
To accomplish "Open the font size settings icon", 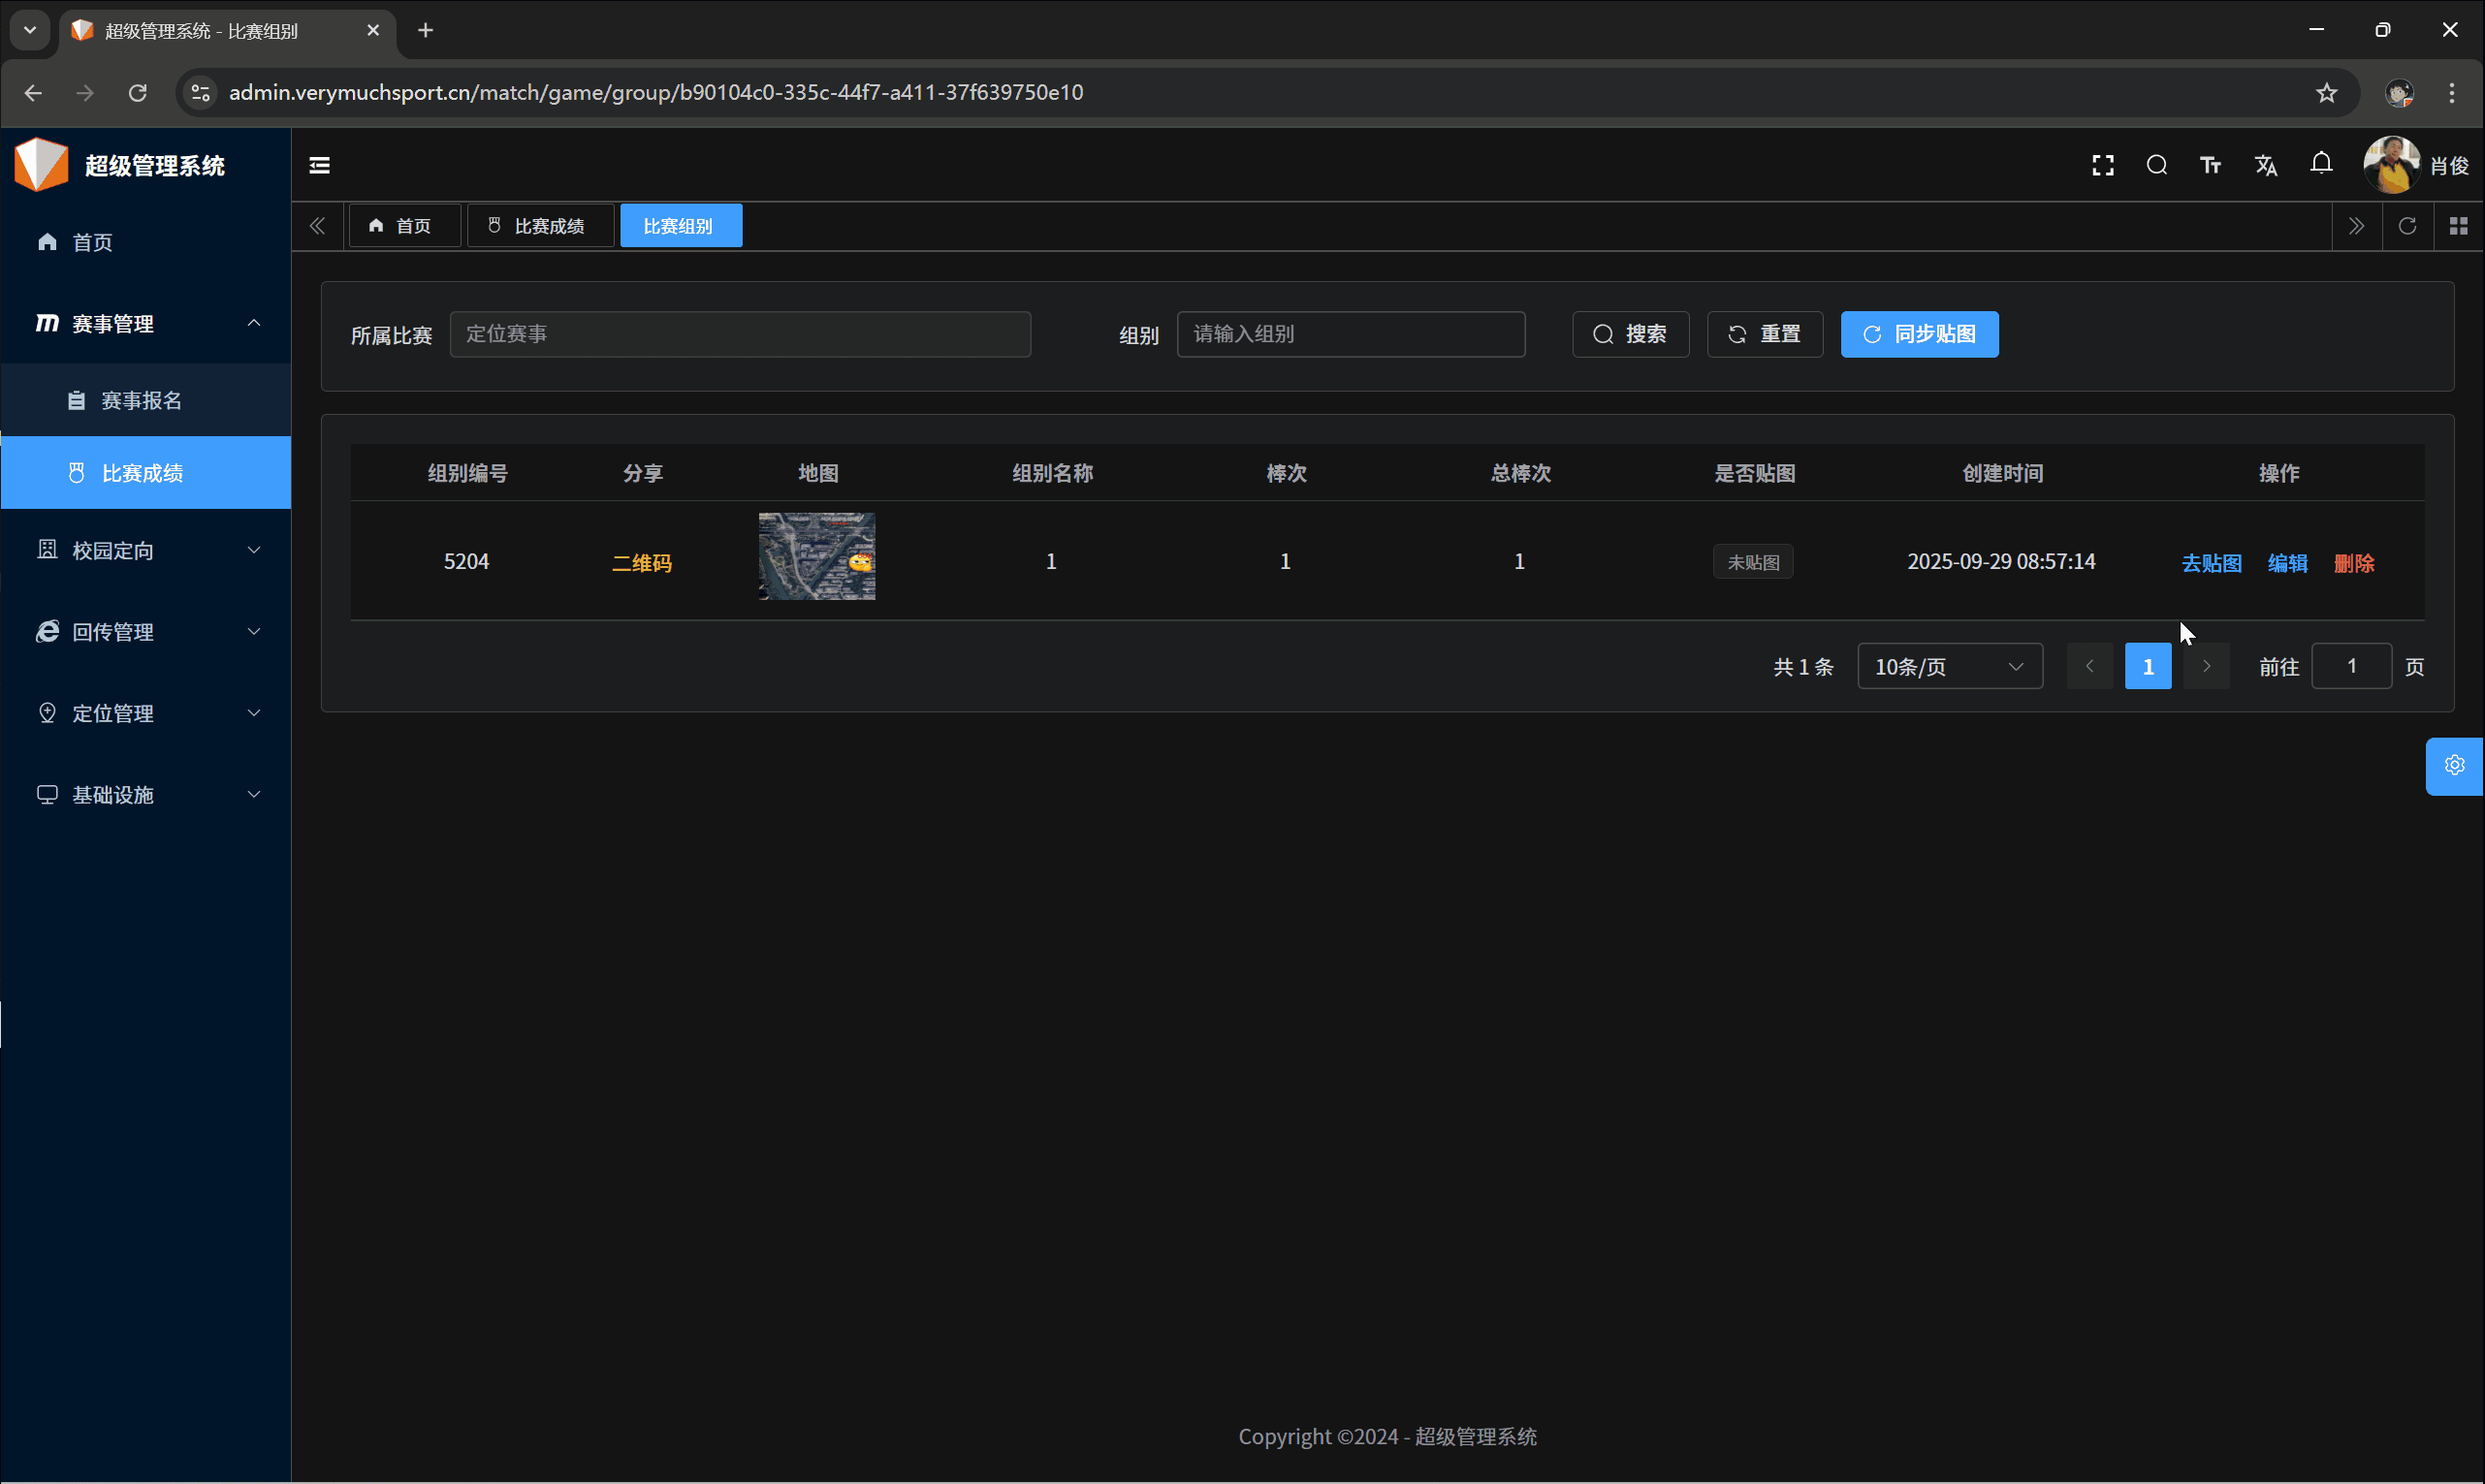I will [2210, 166].
